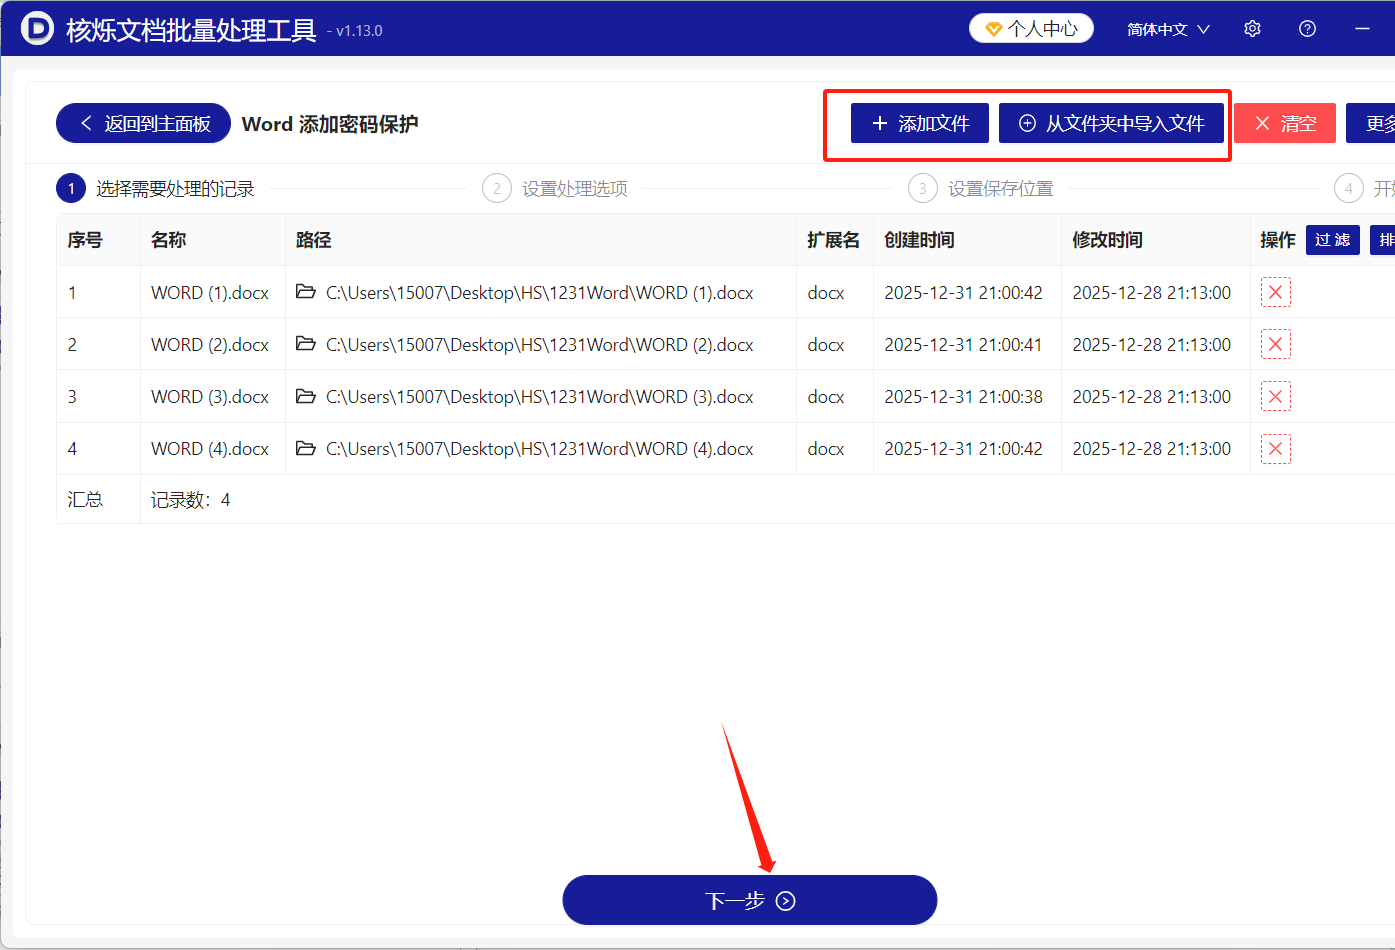Click the plus icon inside 添加文件 button
Screen dimensions: 1395x950
tap(880, 122)
